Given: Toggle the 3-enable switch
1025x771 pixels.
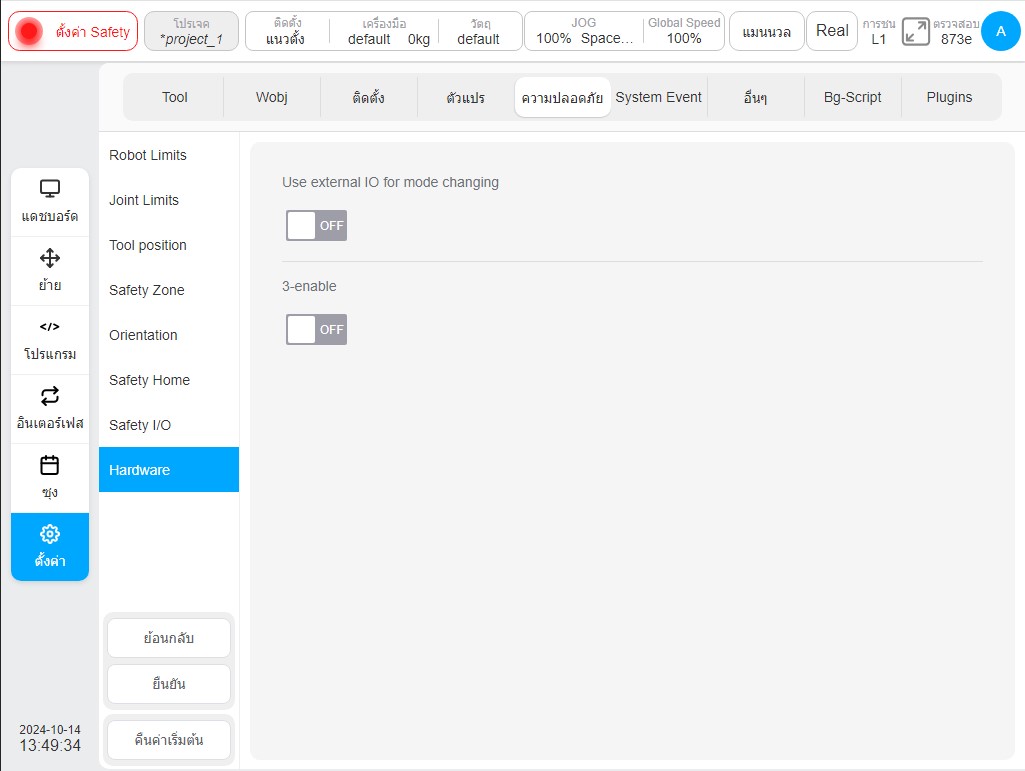Looking at the screenshot, I should click(x=316, y=330).
